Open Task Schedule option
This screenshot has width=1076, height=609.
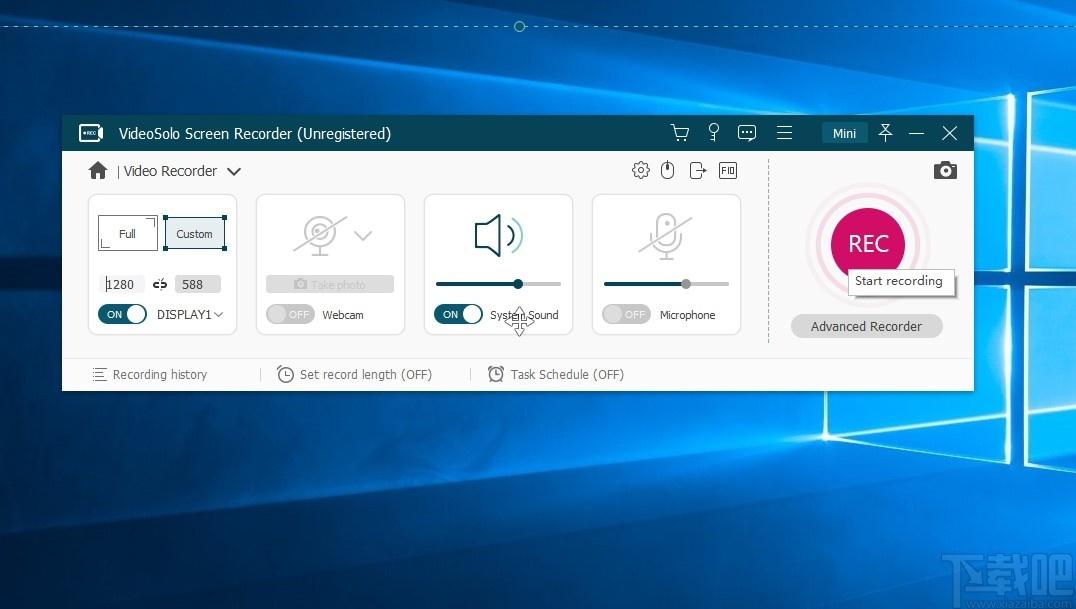[x=555, y=374]
